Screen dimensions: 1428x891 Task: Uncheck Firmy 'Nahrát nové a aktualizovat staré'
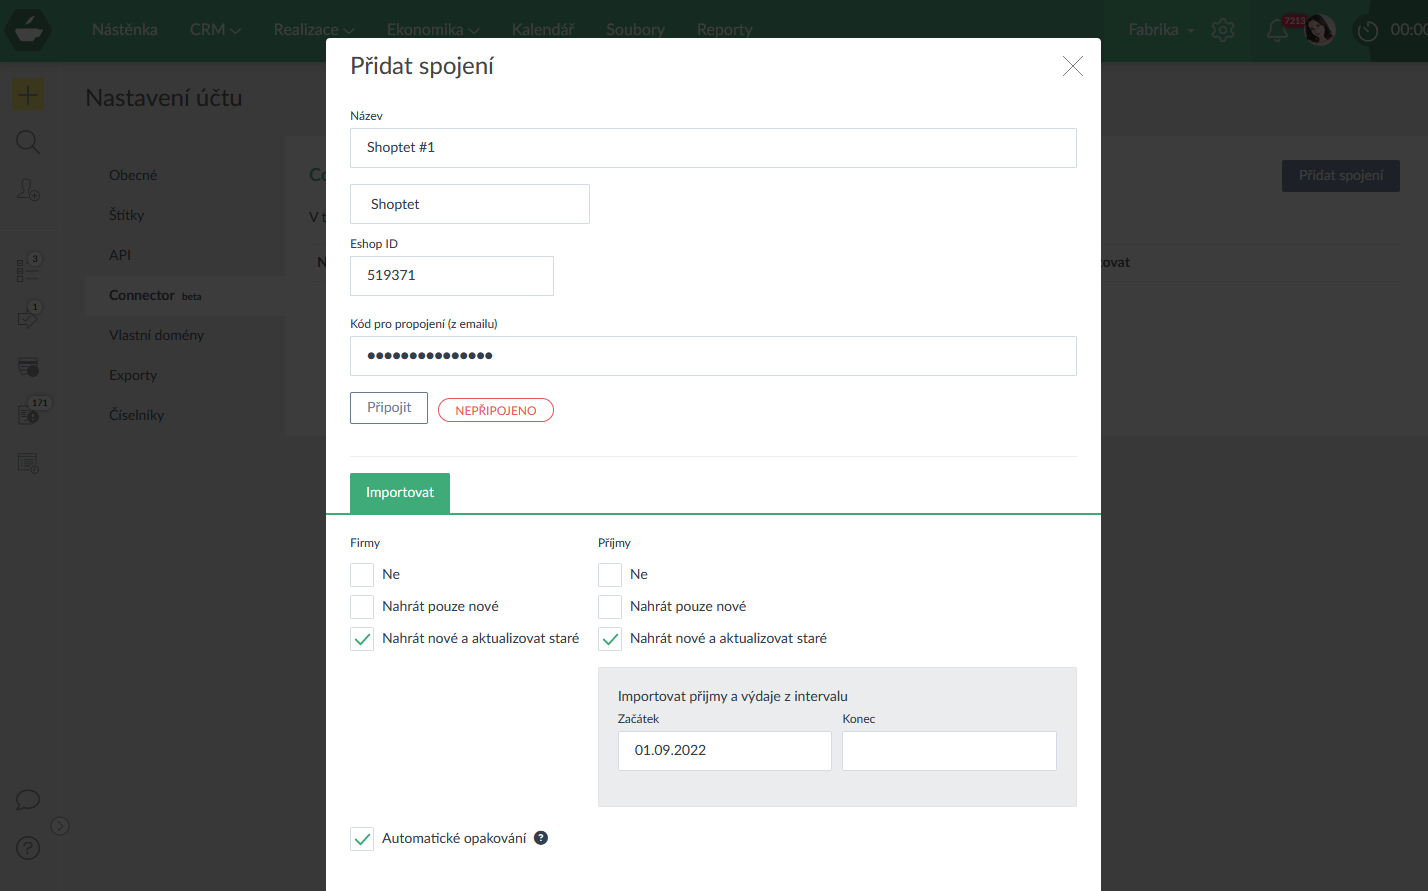click(362, 639)
